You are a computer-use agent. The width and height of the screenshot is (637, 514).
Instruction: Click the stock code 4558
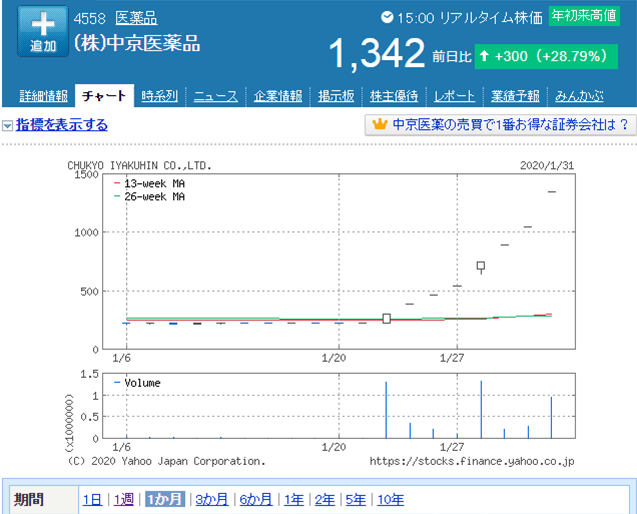tap(89, 18)
